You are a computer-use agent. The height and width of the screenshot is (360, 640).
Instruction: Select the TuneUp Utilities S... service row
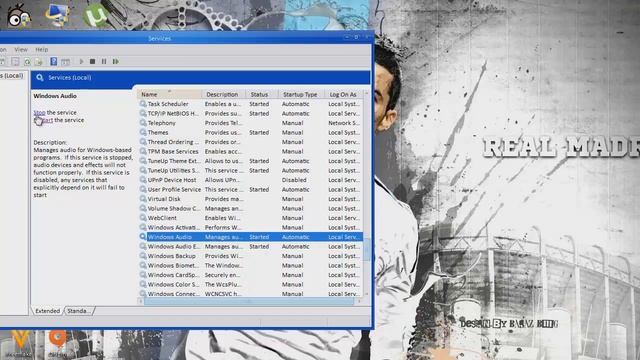[x=250, y=170]
